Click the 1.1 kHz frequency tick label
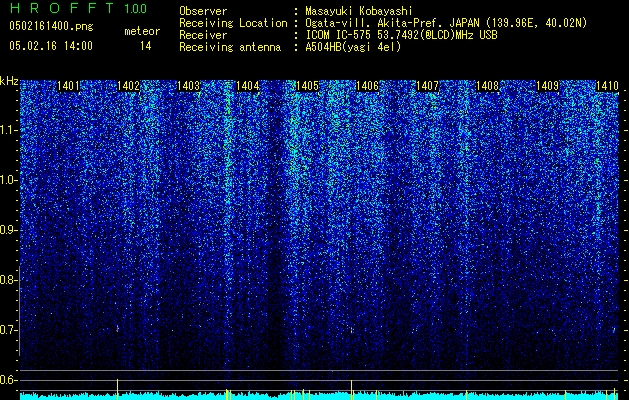 click(8, 130)
